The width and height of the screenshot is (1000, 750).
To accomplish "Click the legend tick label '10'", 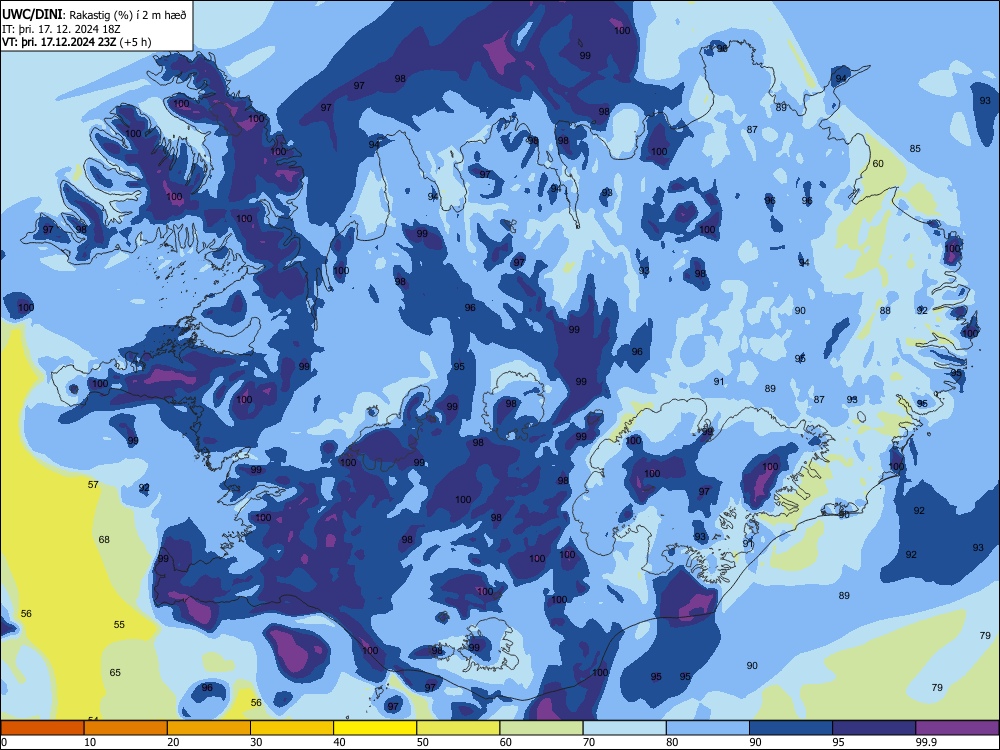I will coord(90,742).
